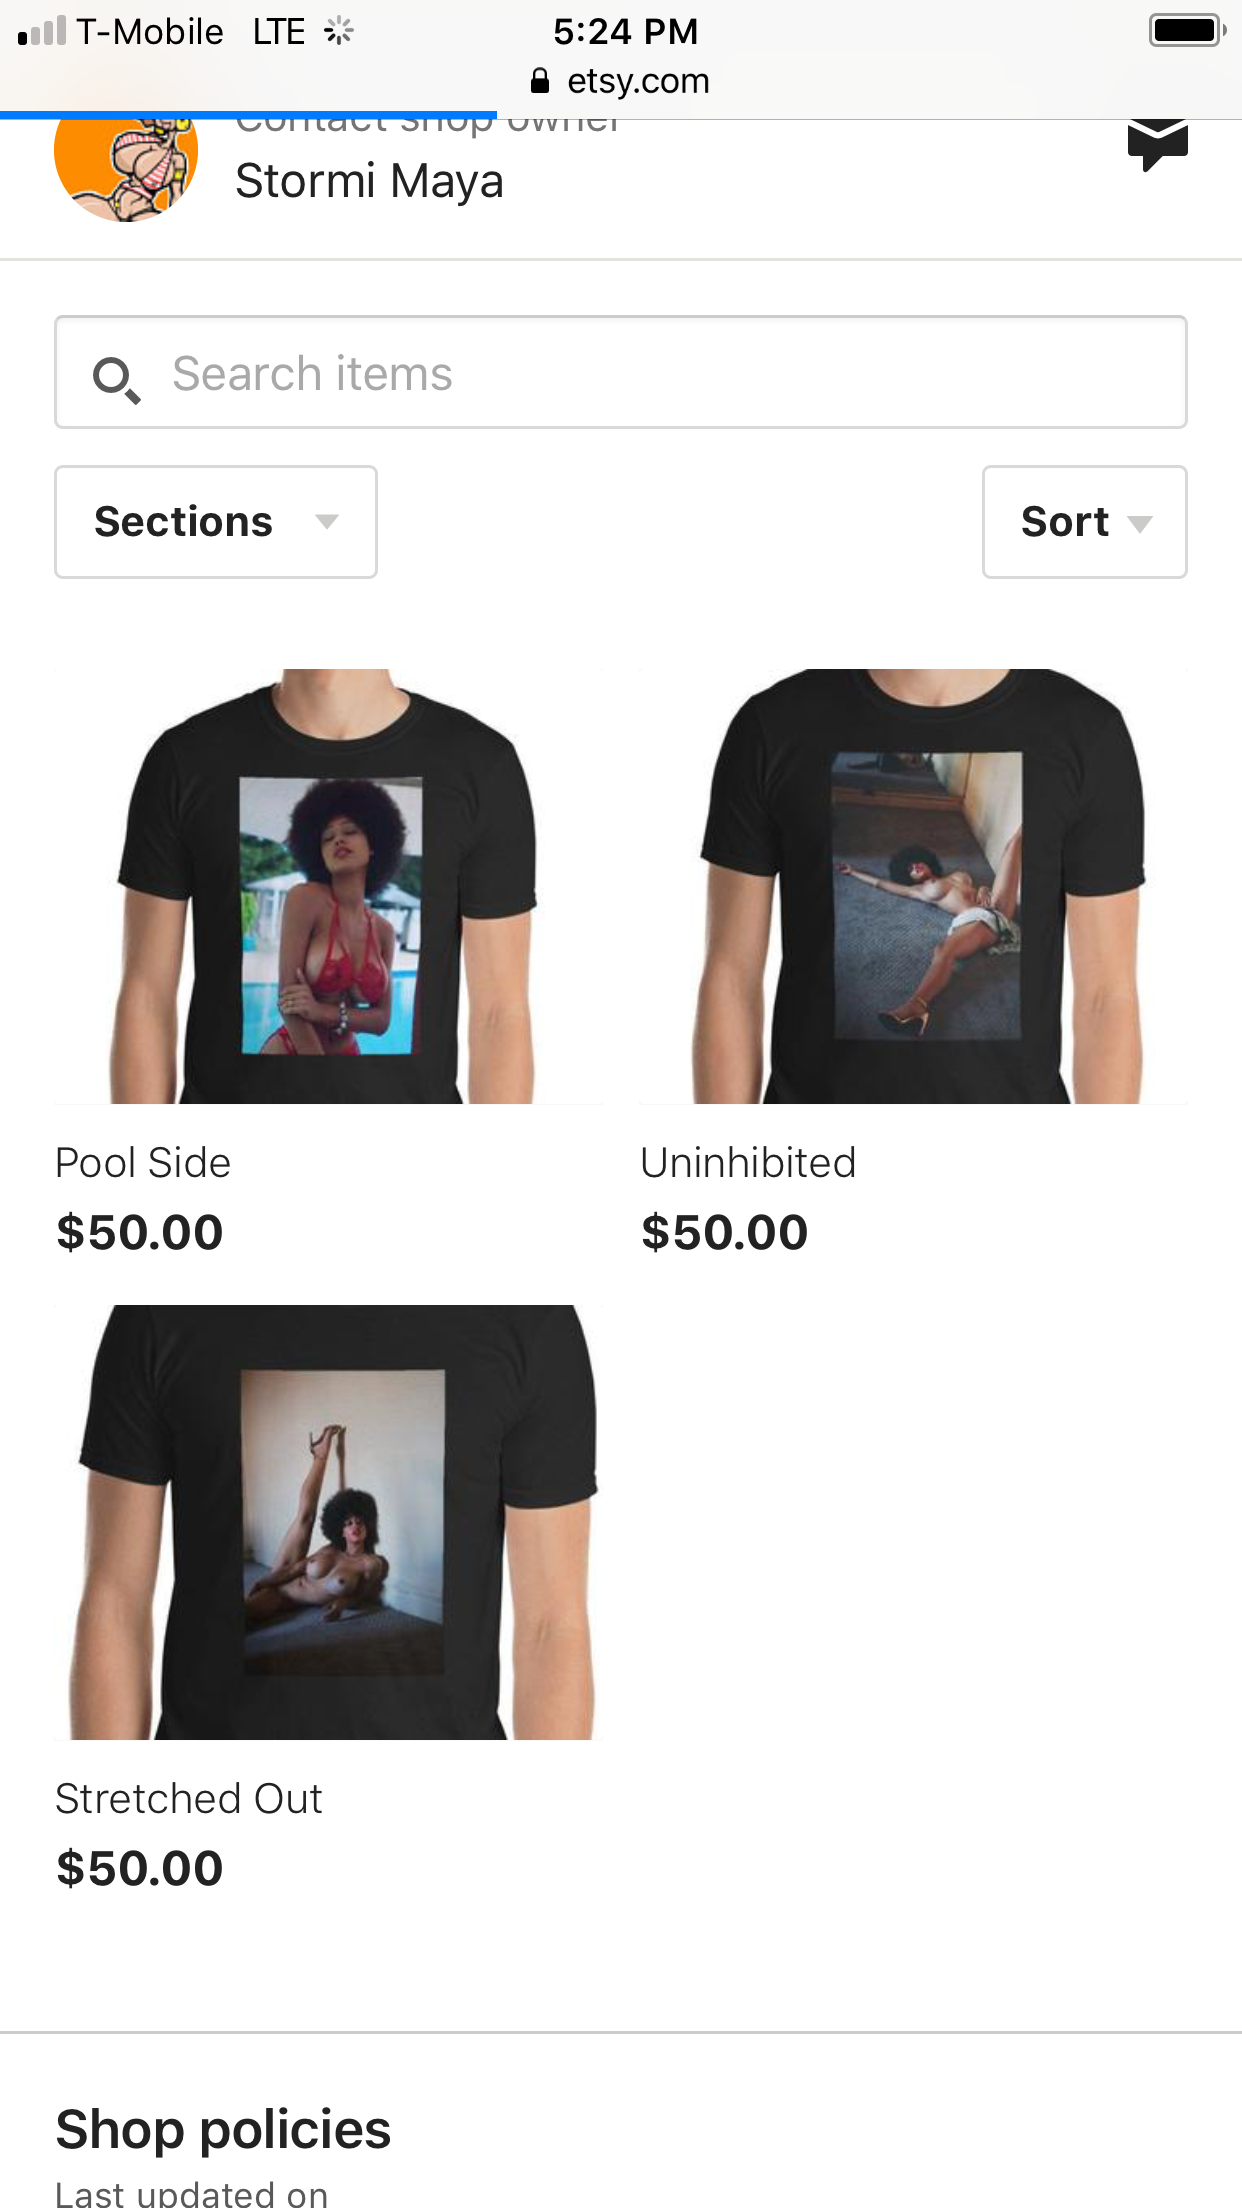Image resolution: width=1242 pixels, height=2208 pixels.
Task: Tap the cellular signal strength bars
Action: 42,31
